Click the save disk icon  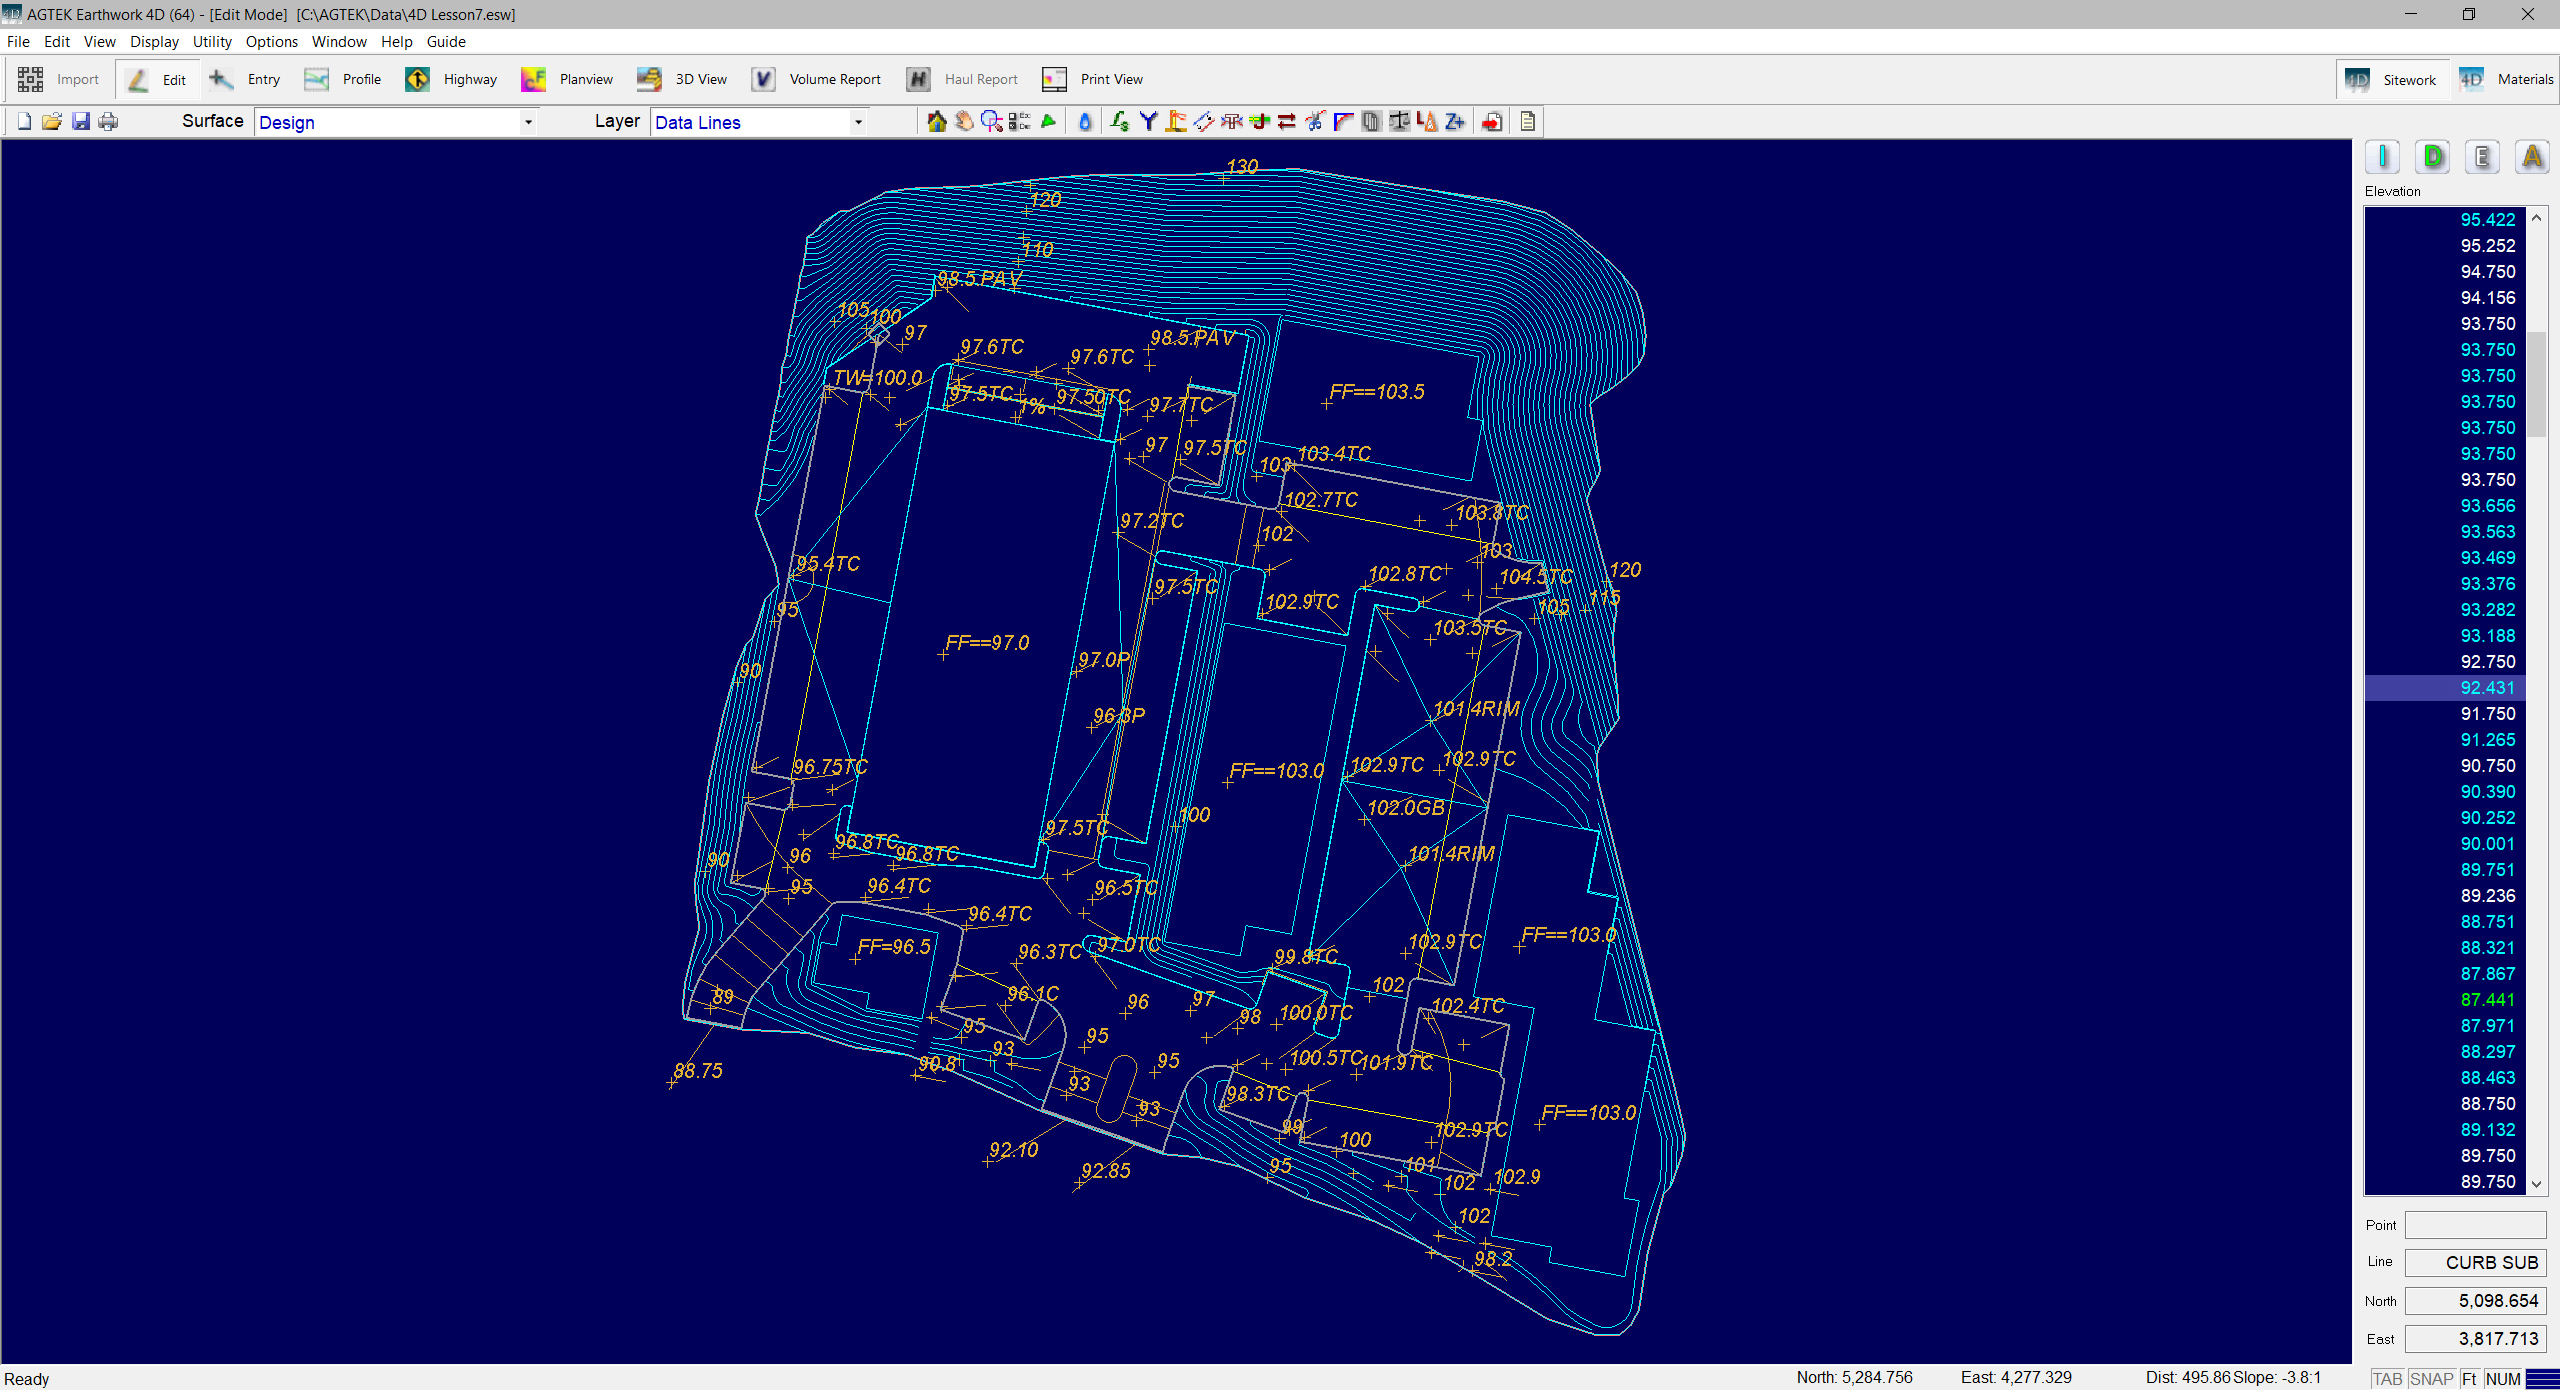point(81,122)
